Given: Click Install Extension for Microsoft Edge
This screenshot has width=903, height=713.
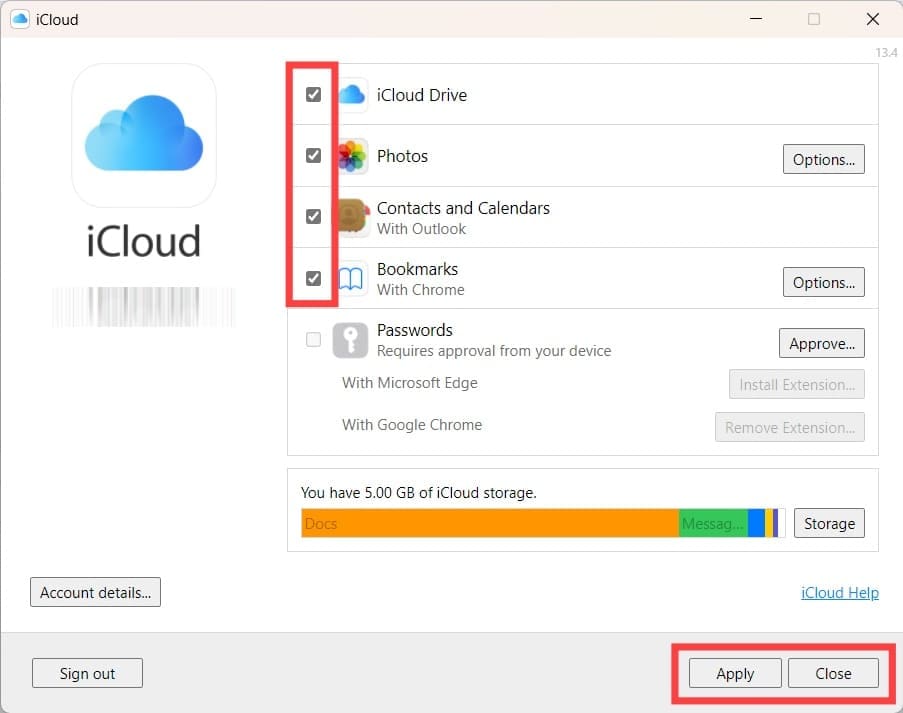Looking at the screenshot, I should click(x=796, y=384).
